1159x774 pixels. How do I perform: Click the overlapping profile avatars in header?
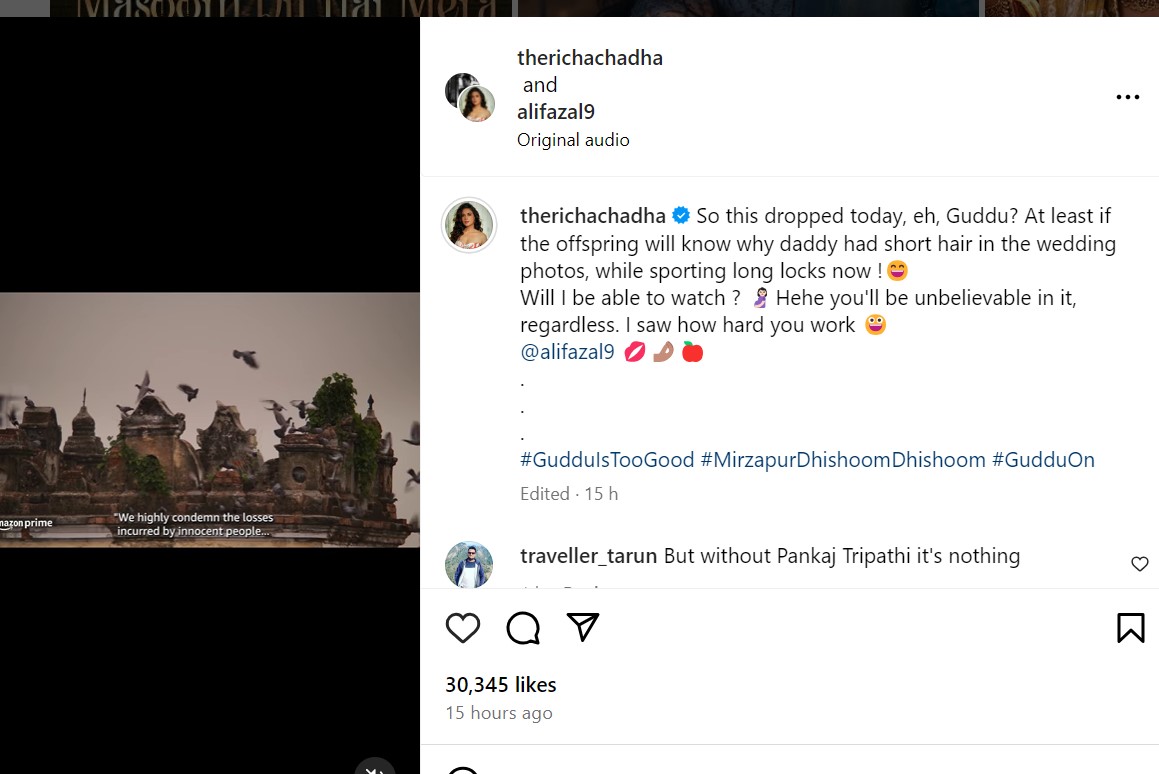470,97
